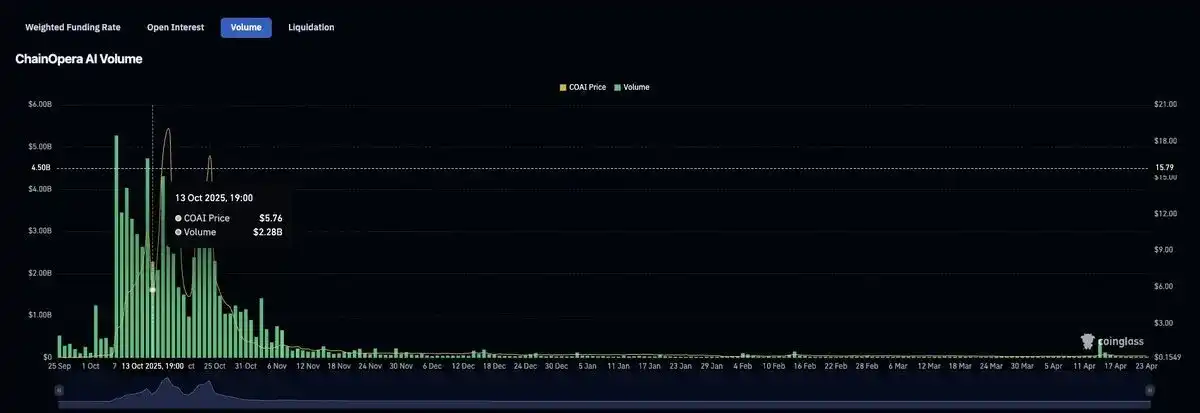Click the 18 Nov date label
The width and height of the screenshot is (1200, 413).
tap(339, 366)
